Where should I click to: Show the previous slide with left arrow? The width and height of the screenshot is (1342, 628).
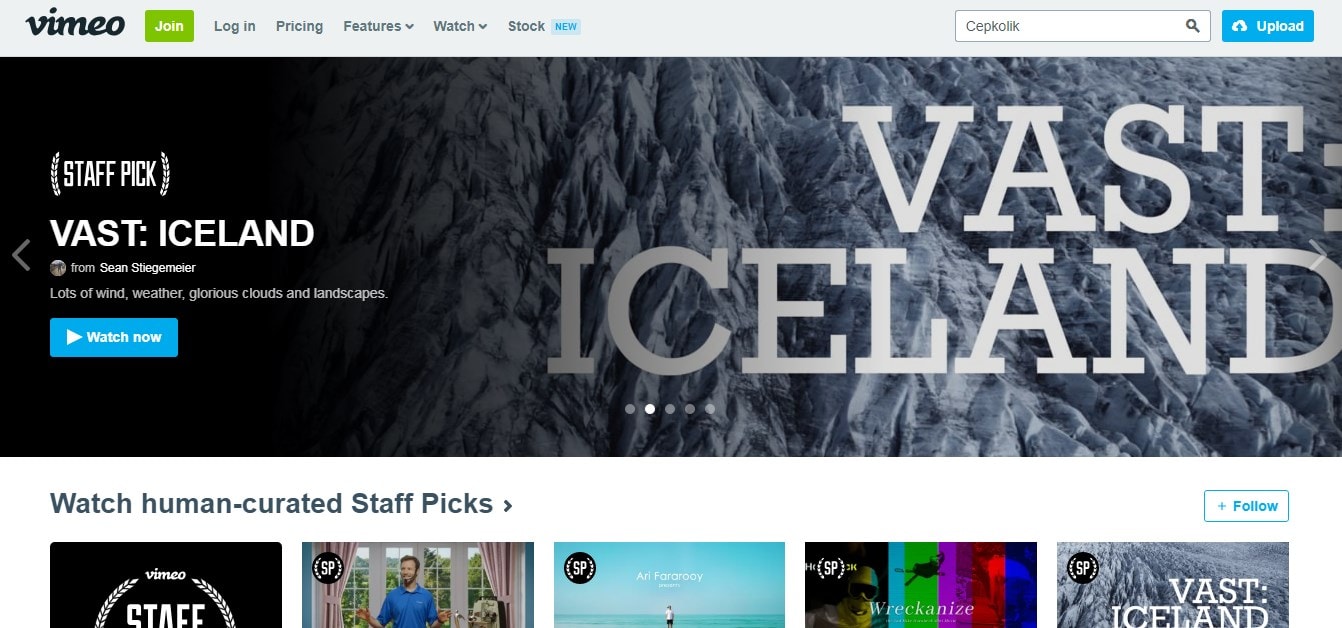(21, 255)
